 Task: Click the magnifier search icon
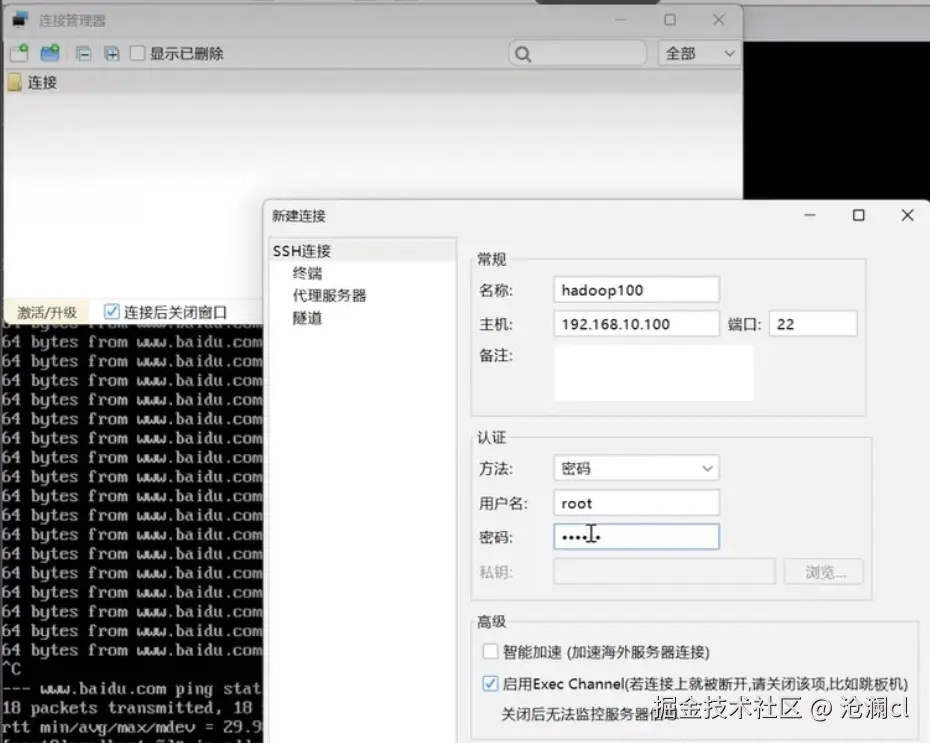coord(523,55)
